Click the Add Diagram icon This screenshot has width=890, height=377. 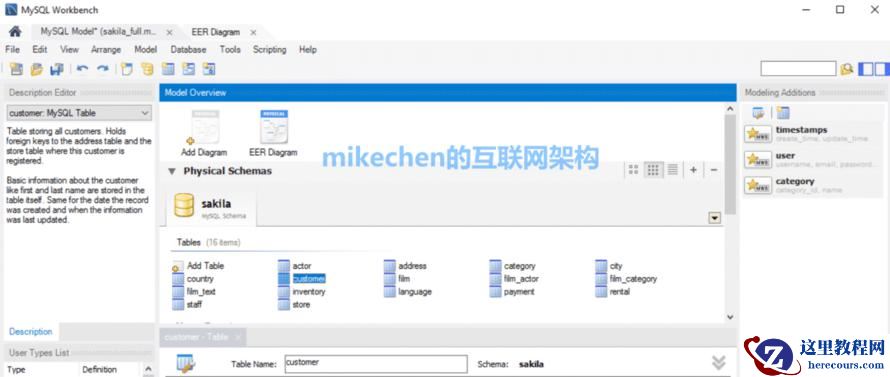(204, 127)
